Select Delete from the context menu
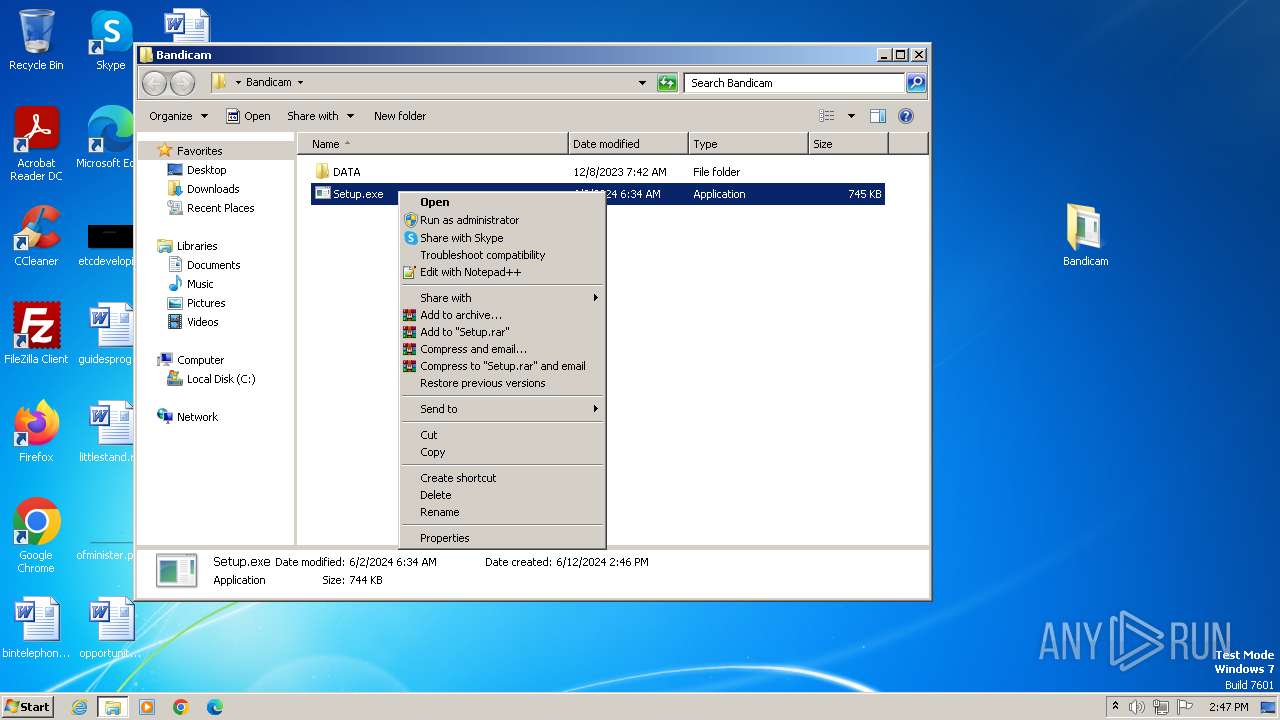The width and height of the screenshot is (1280, 720). pyautogui.click(x=502, y=495)
